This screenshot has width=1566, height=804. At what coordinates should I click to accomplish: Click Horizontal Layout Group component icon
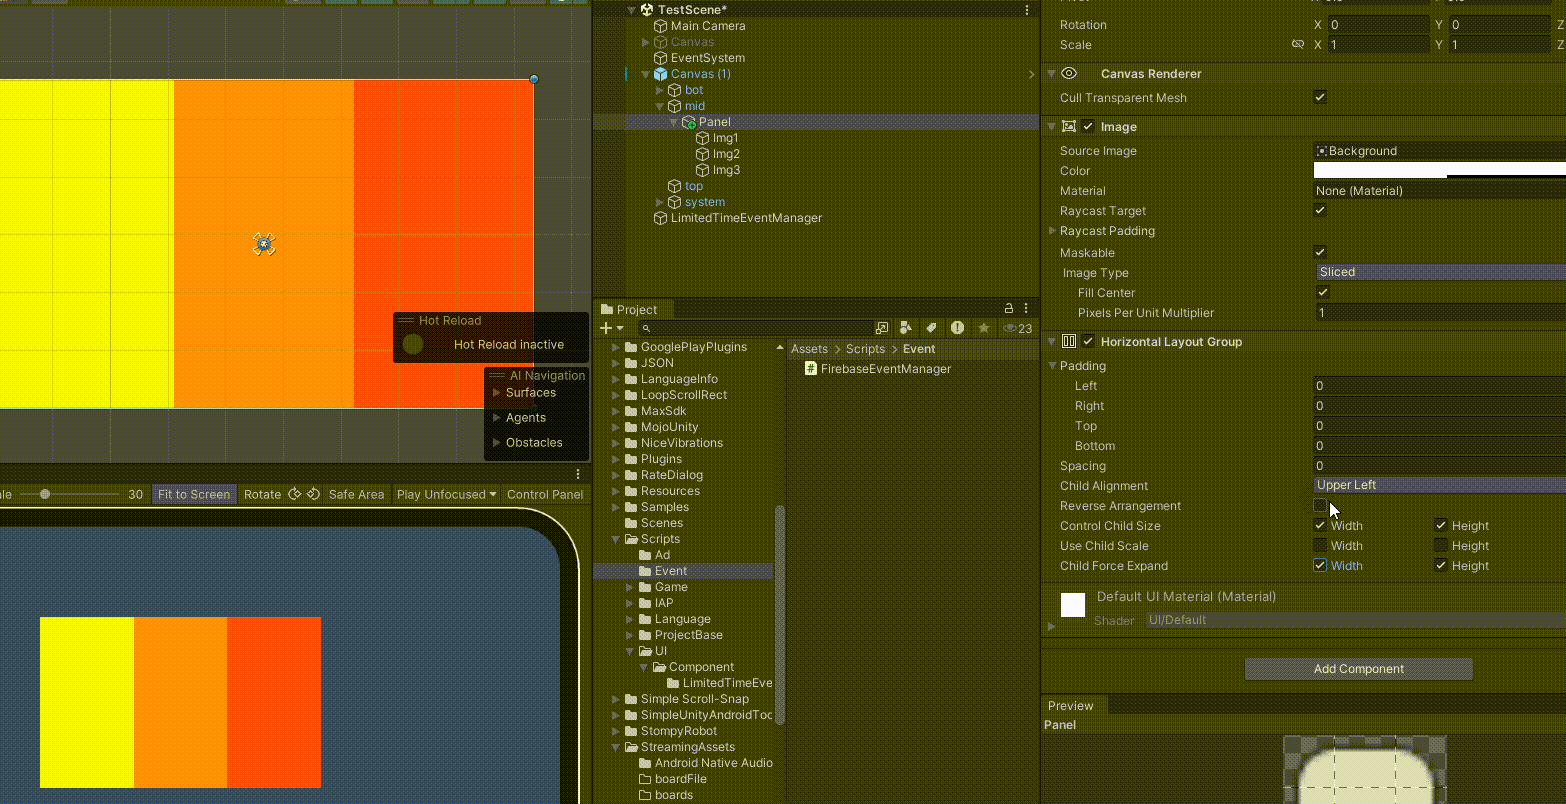(x=1069, y=342)
